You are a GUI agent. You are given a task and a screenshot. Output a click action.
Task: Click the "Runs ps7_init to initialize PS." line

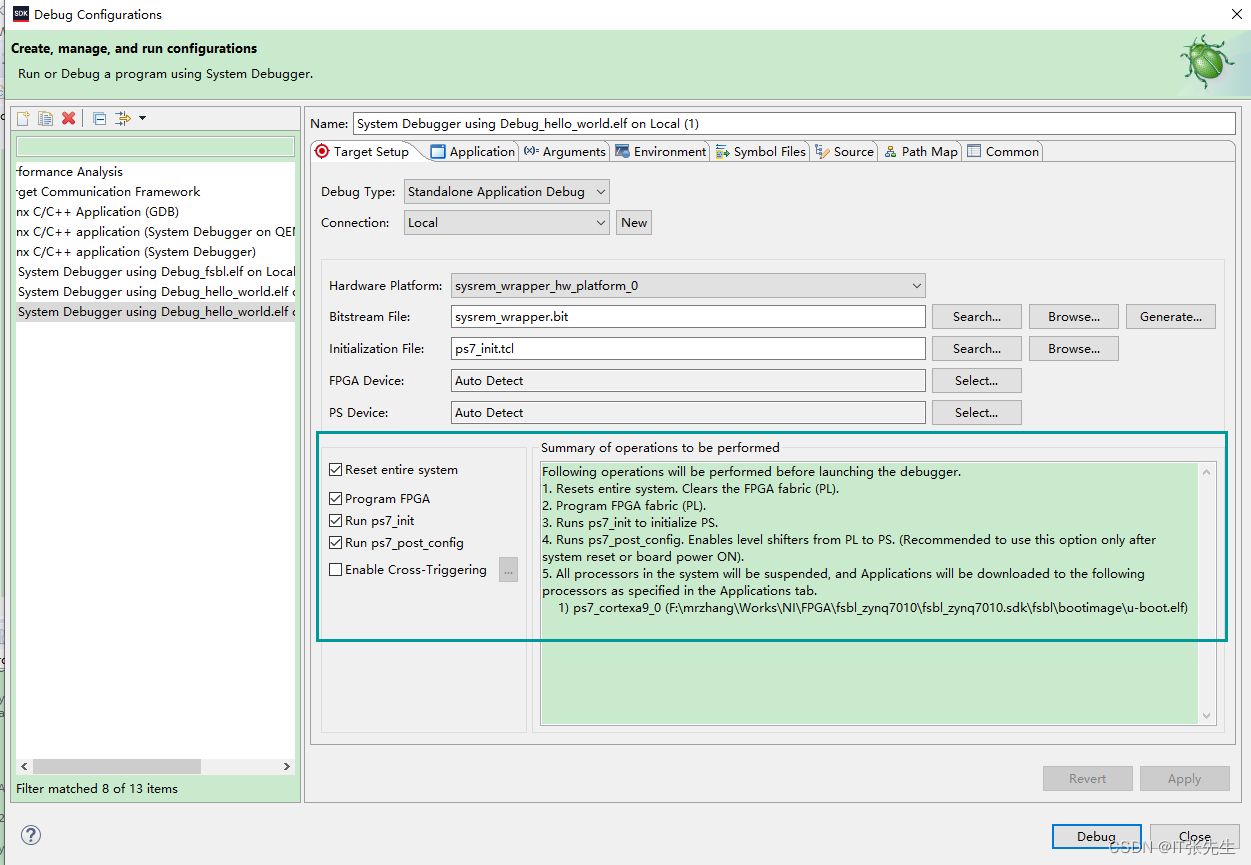point(630,523)
